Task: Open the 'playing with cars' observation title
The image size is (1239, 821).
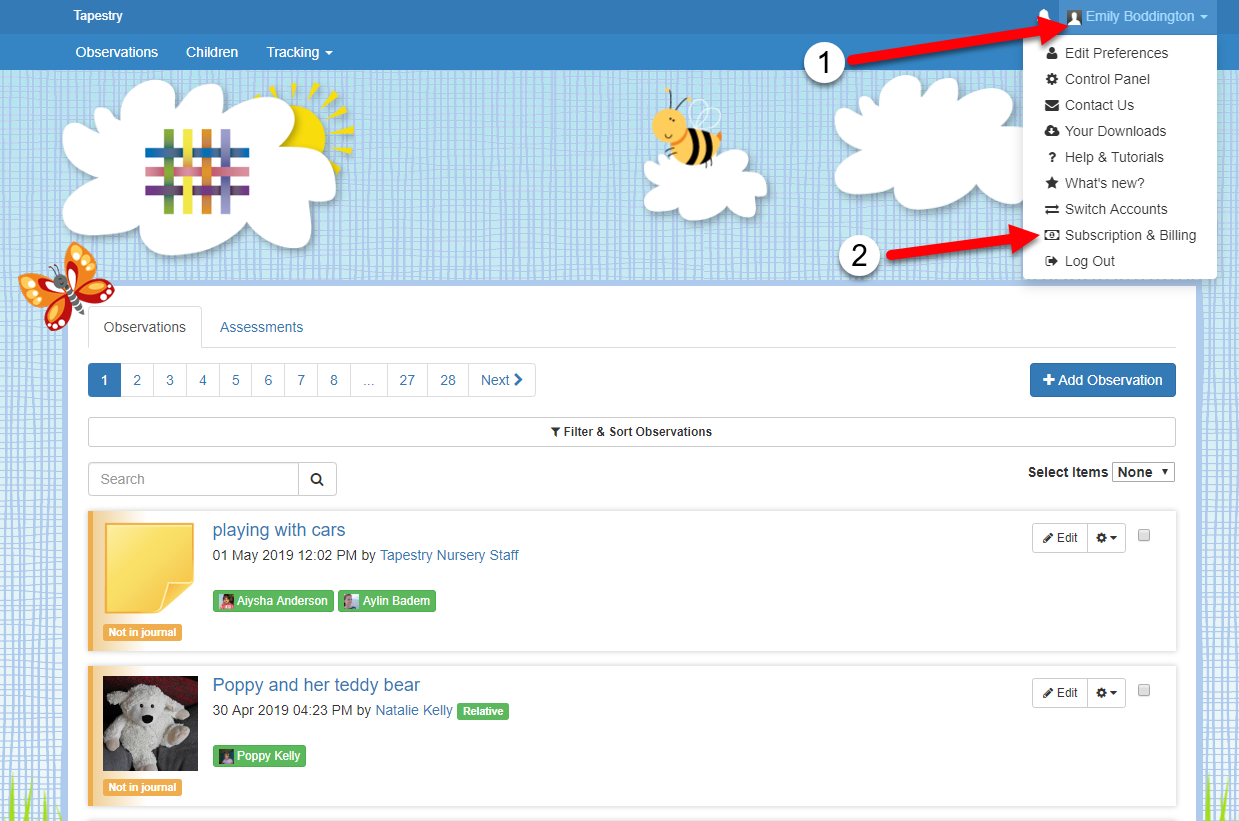Action: (x=279, y=530)
